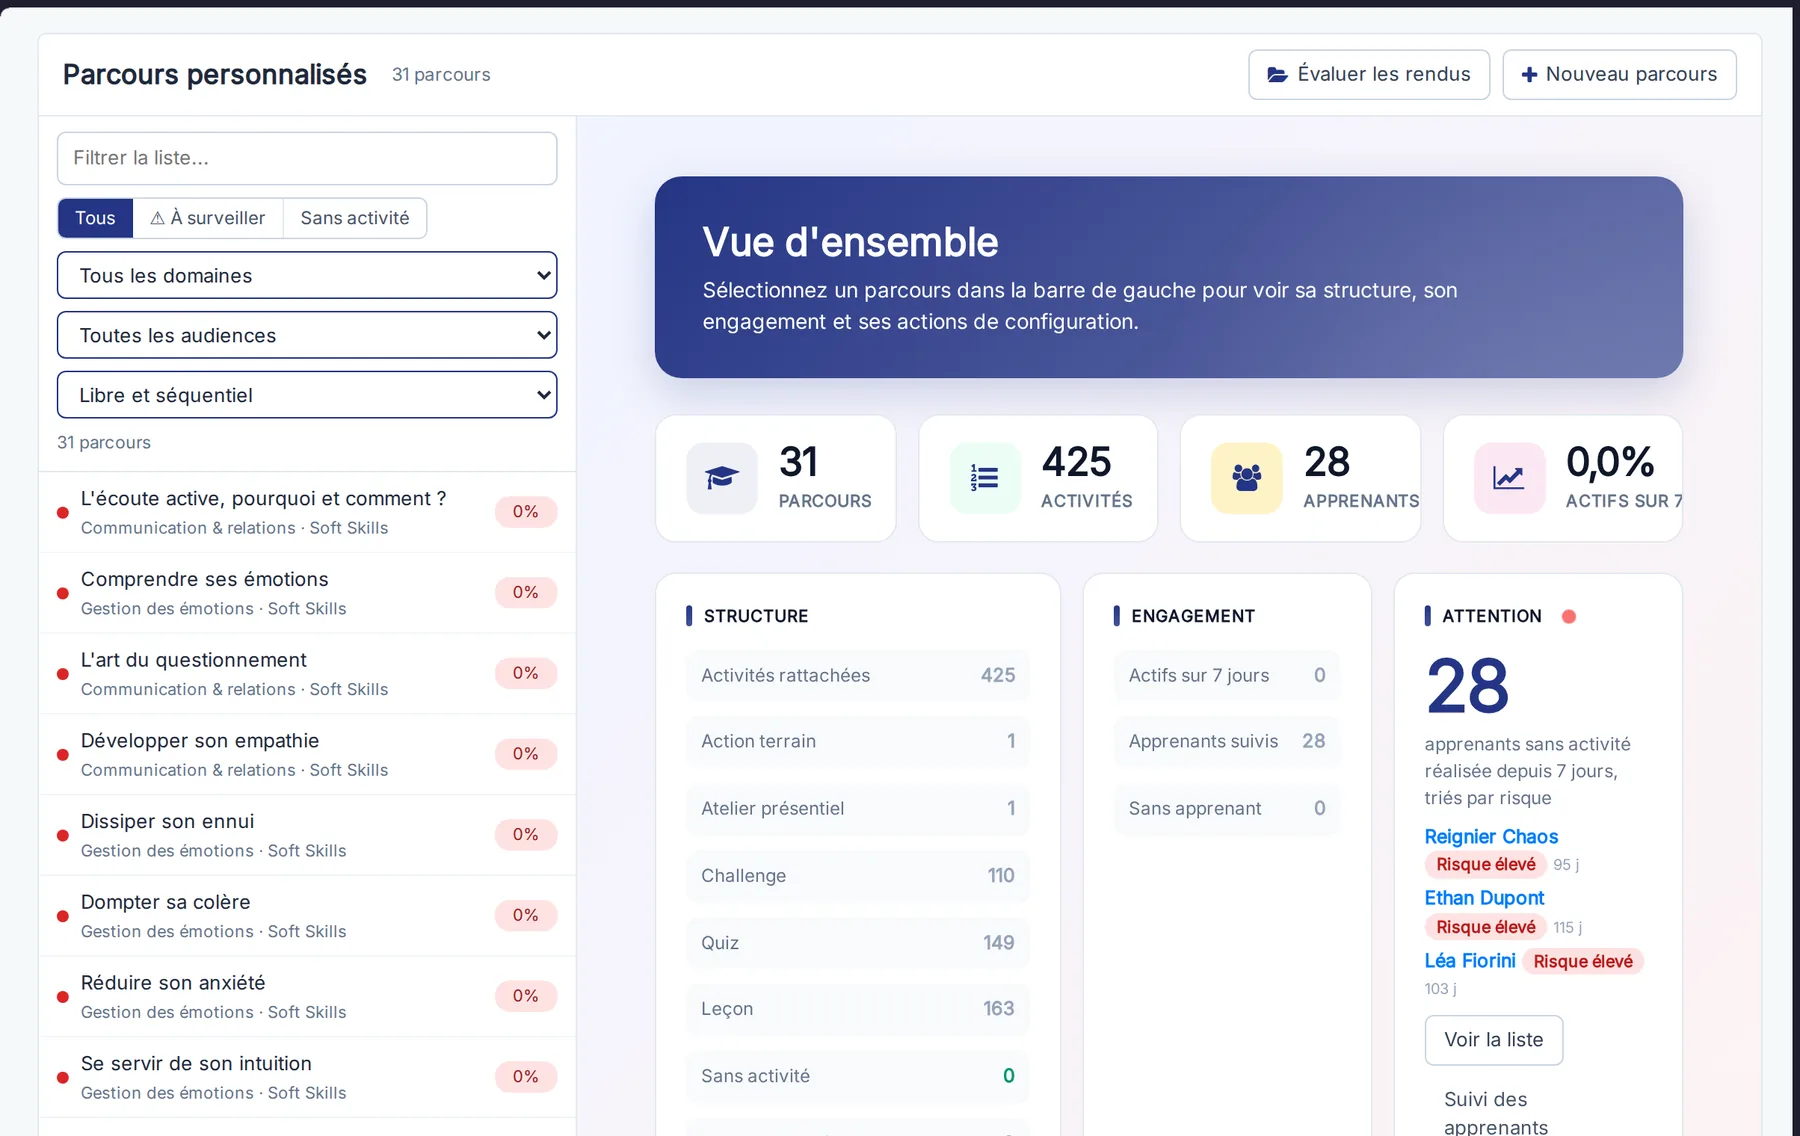Click the Nouveau parcours button

pyautogui.click(x=1619, y=75)
